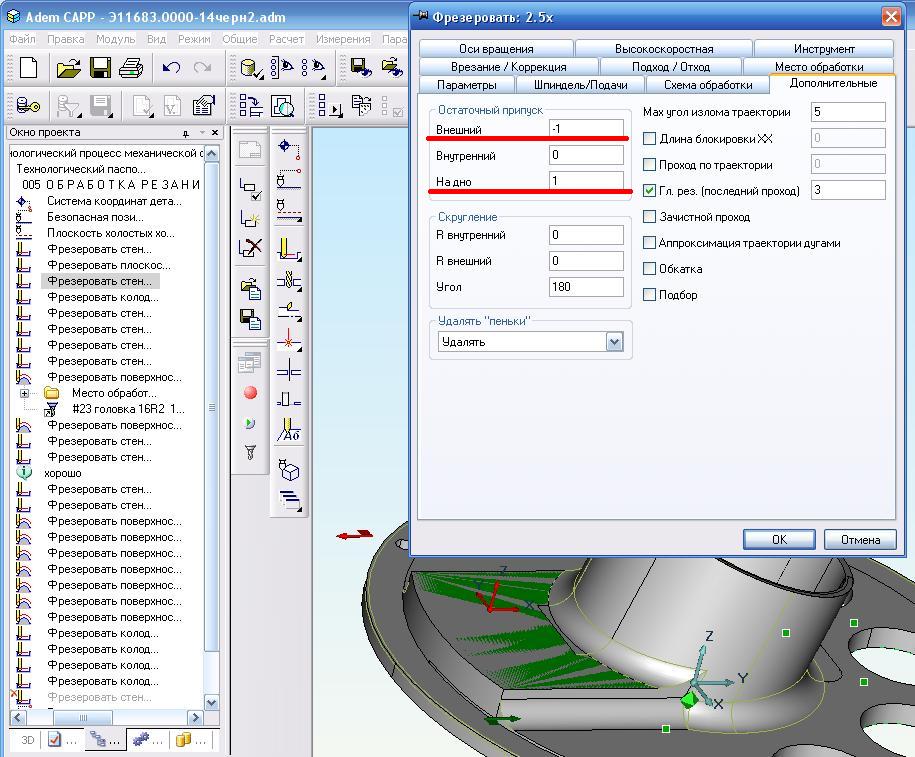Switch to the Врезание / Коррекция tab
Image resolution: width=915 pixels, height=757 pixels.
pyautogui.click(x=508, y=67)
